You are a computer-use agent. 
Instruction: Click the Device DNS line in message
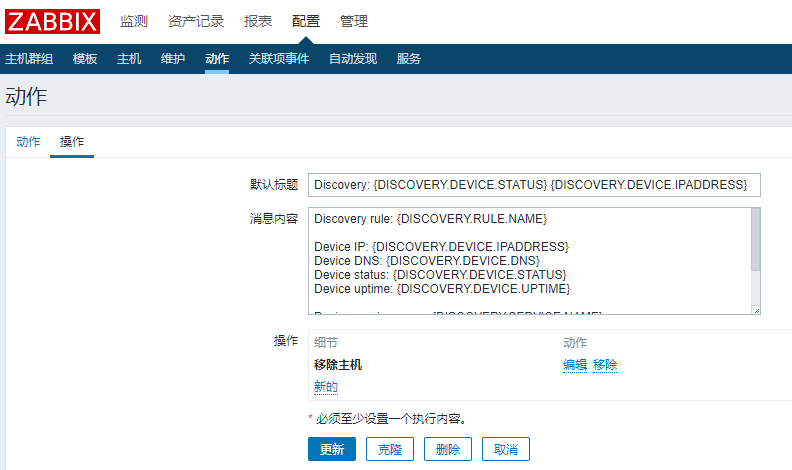click(x=427, y=260)
